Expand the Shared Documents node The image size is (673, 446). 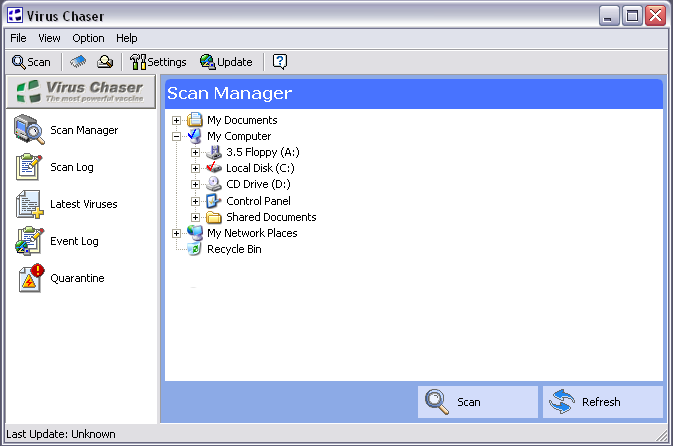(195, 217)
